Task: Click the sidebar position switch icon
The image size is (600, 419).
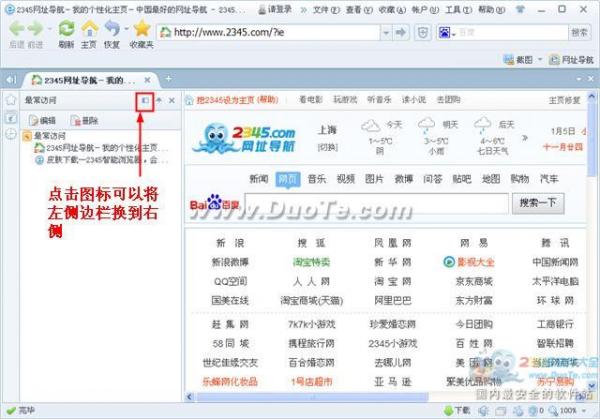Action: tap(144, 101)
